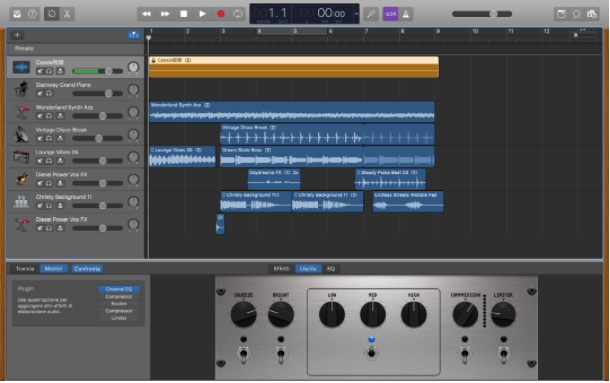
Task: Click the Rewind transport button
Action: coord(146,14)
